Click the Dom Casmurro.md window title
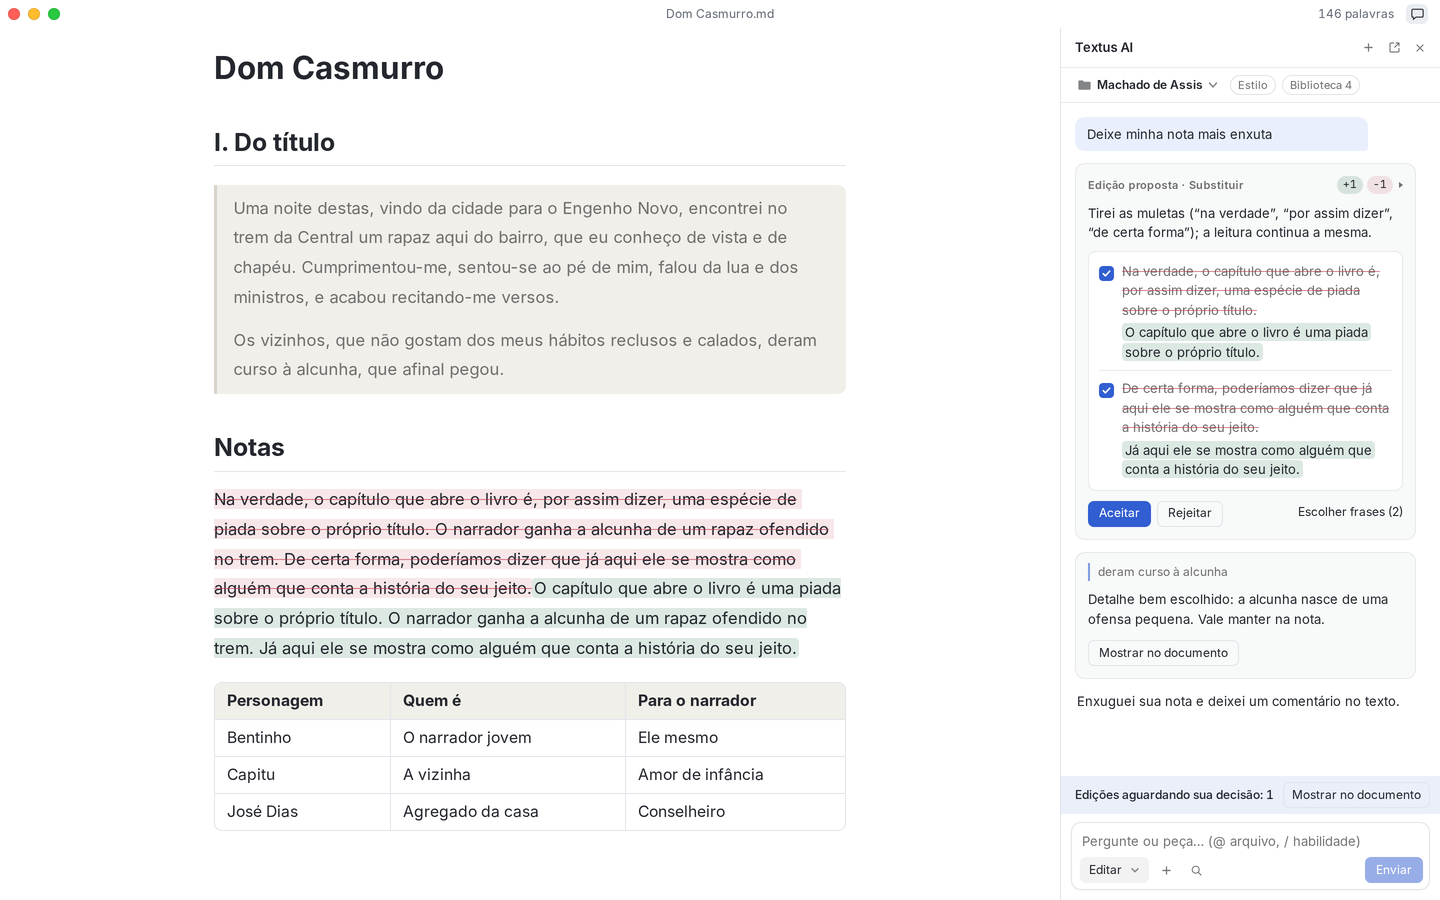 click(x=720, y=14)
